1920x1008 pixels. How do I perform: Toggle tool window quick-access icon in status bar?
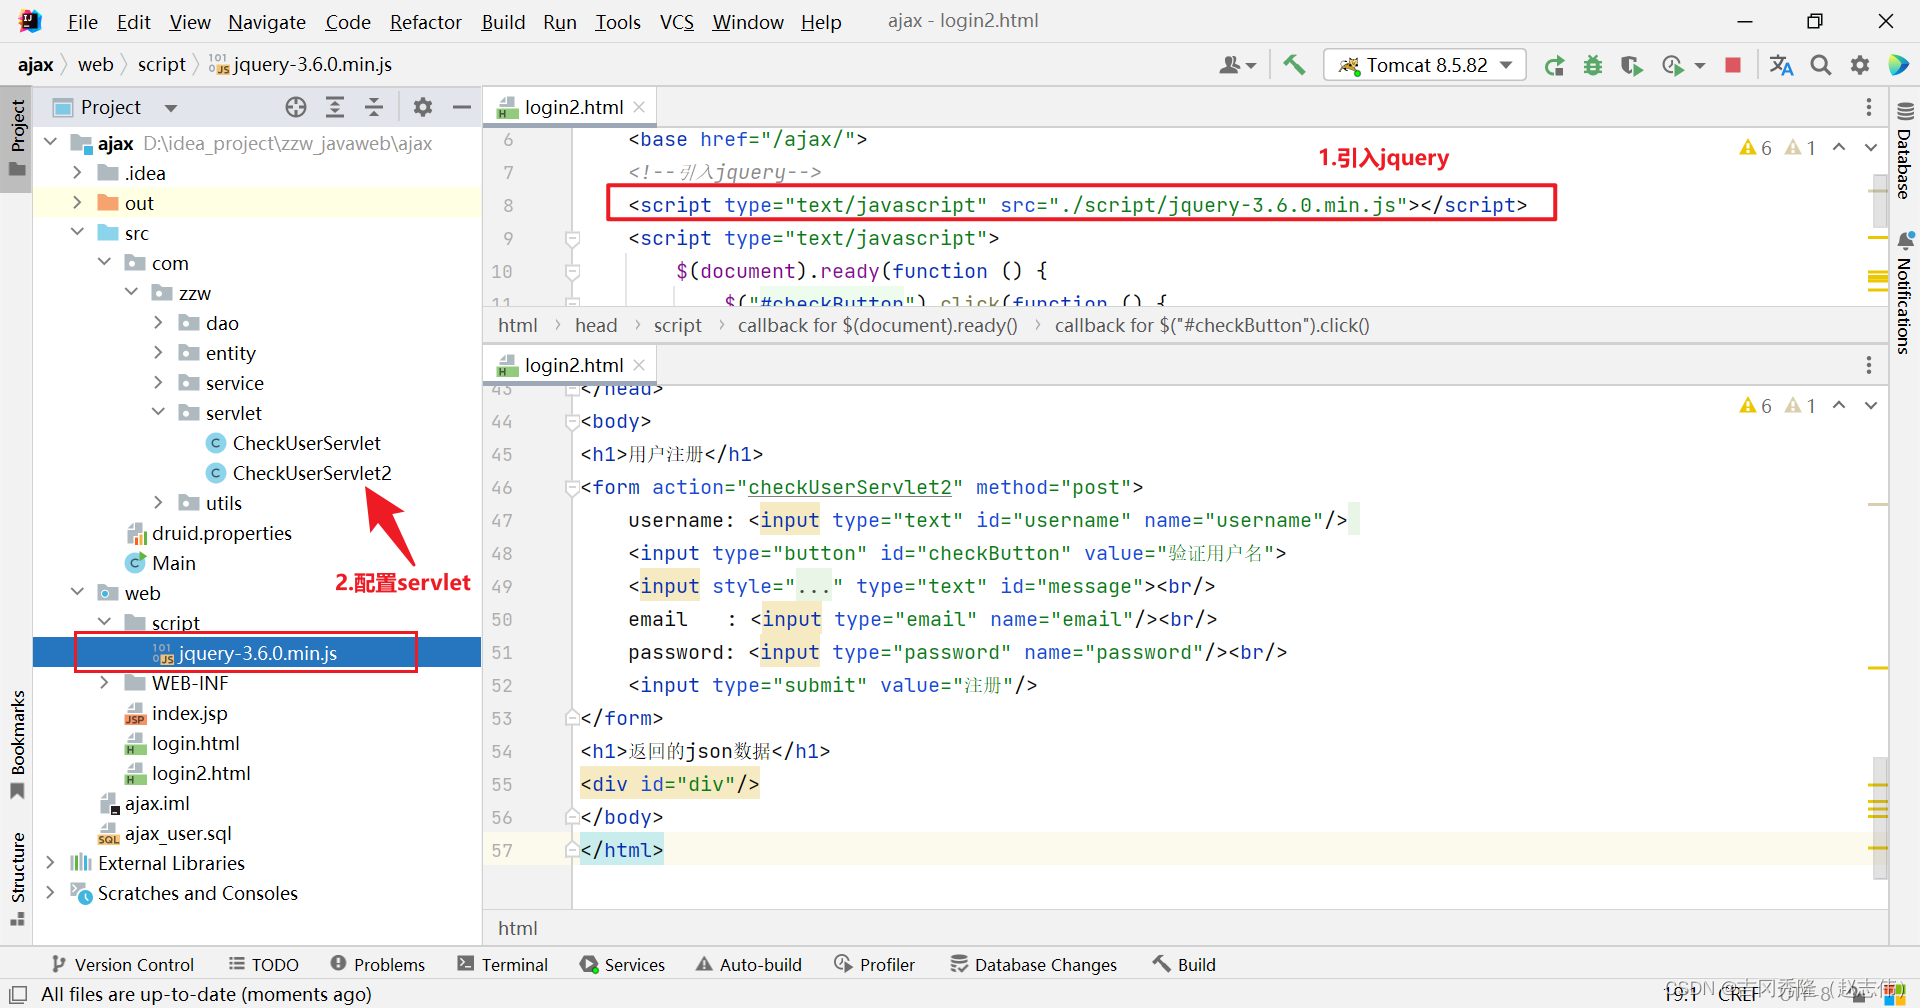pos(18,994)
